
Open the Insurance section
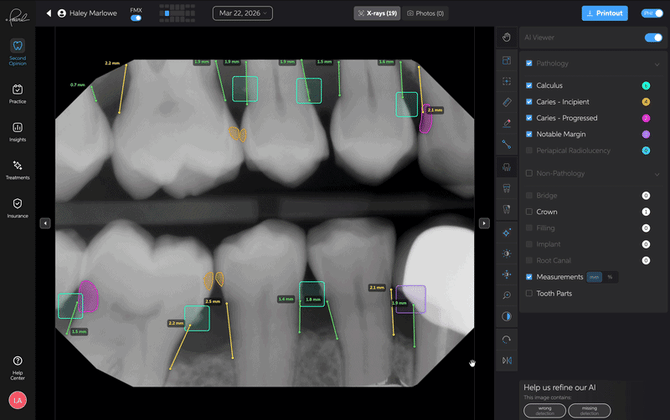tap(18, 206)
